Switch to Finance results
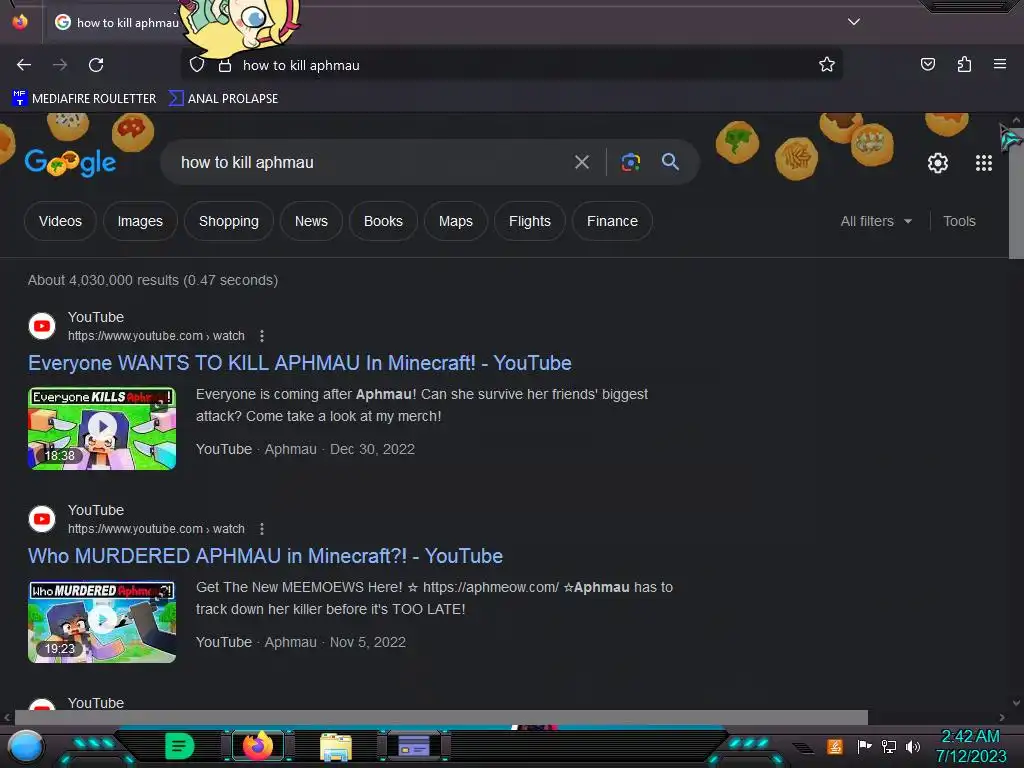1024x768 pixels. (x=612, y=221)
